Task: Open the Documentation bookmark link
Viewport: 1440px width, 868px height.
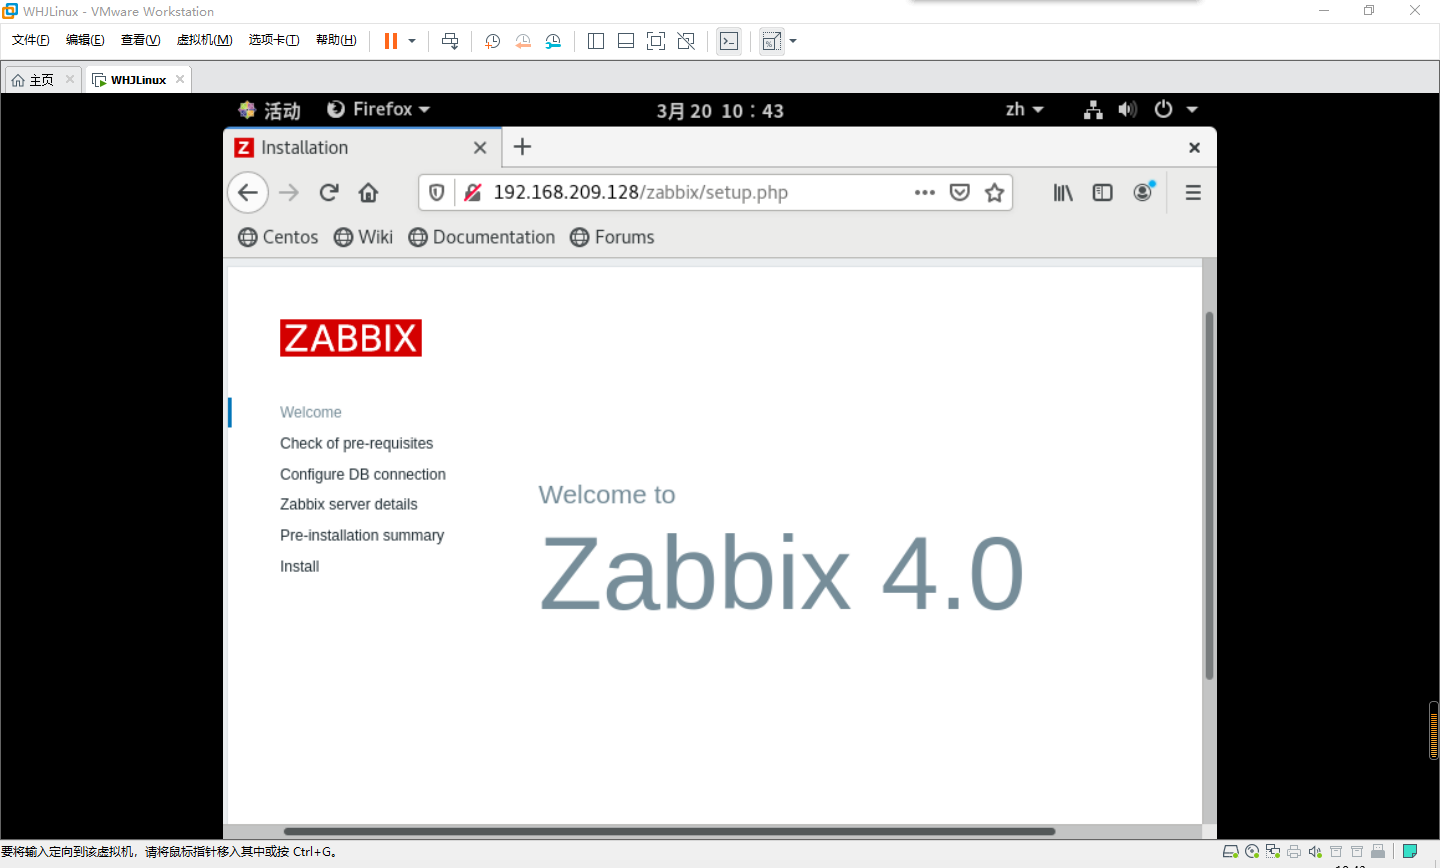Action: click(x=493, y=237)
